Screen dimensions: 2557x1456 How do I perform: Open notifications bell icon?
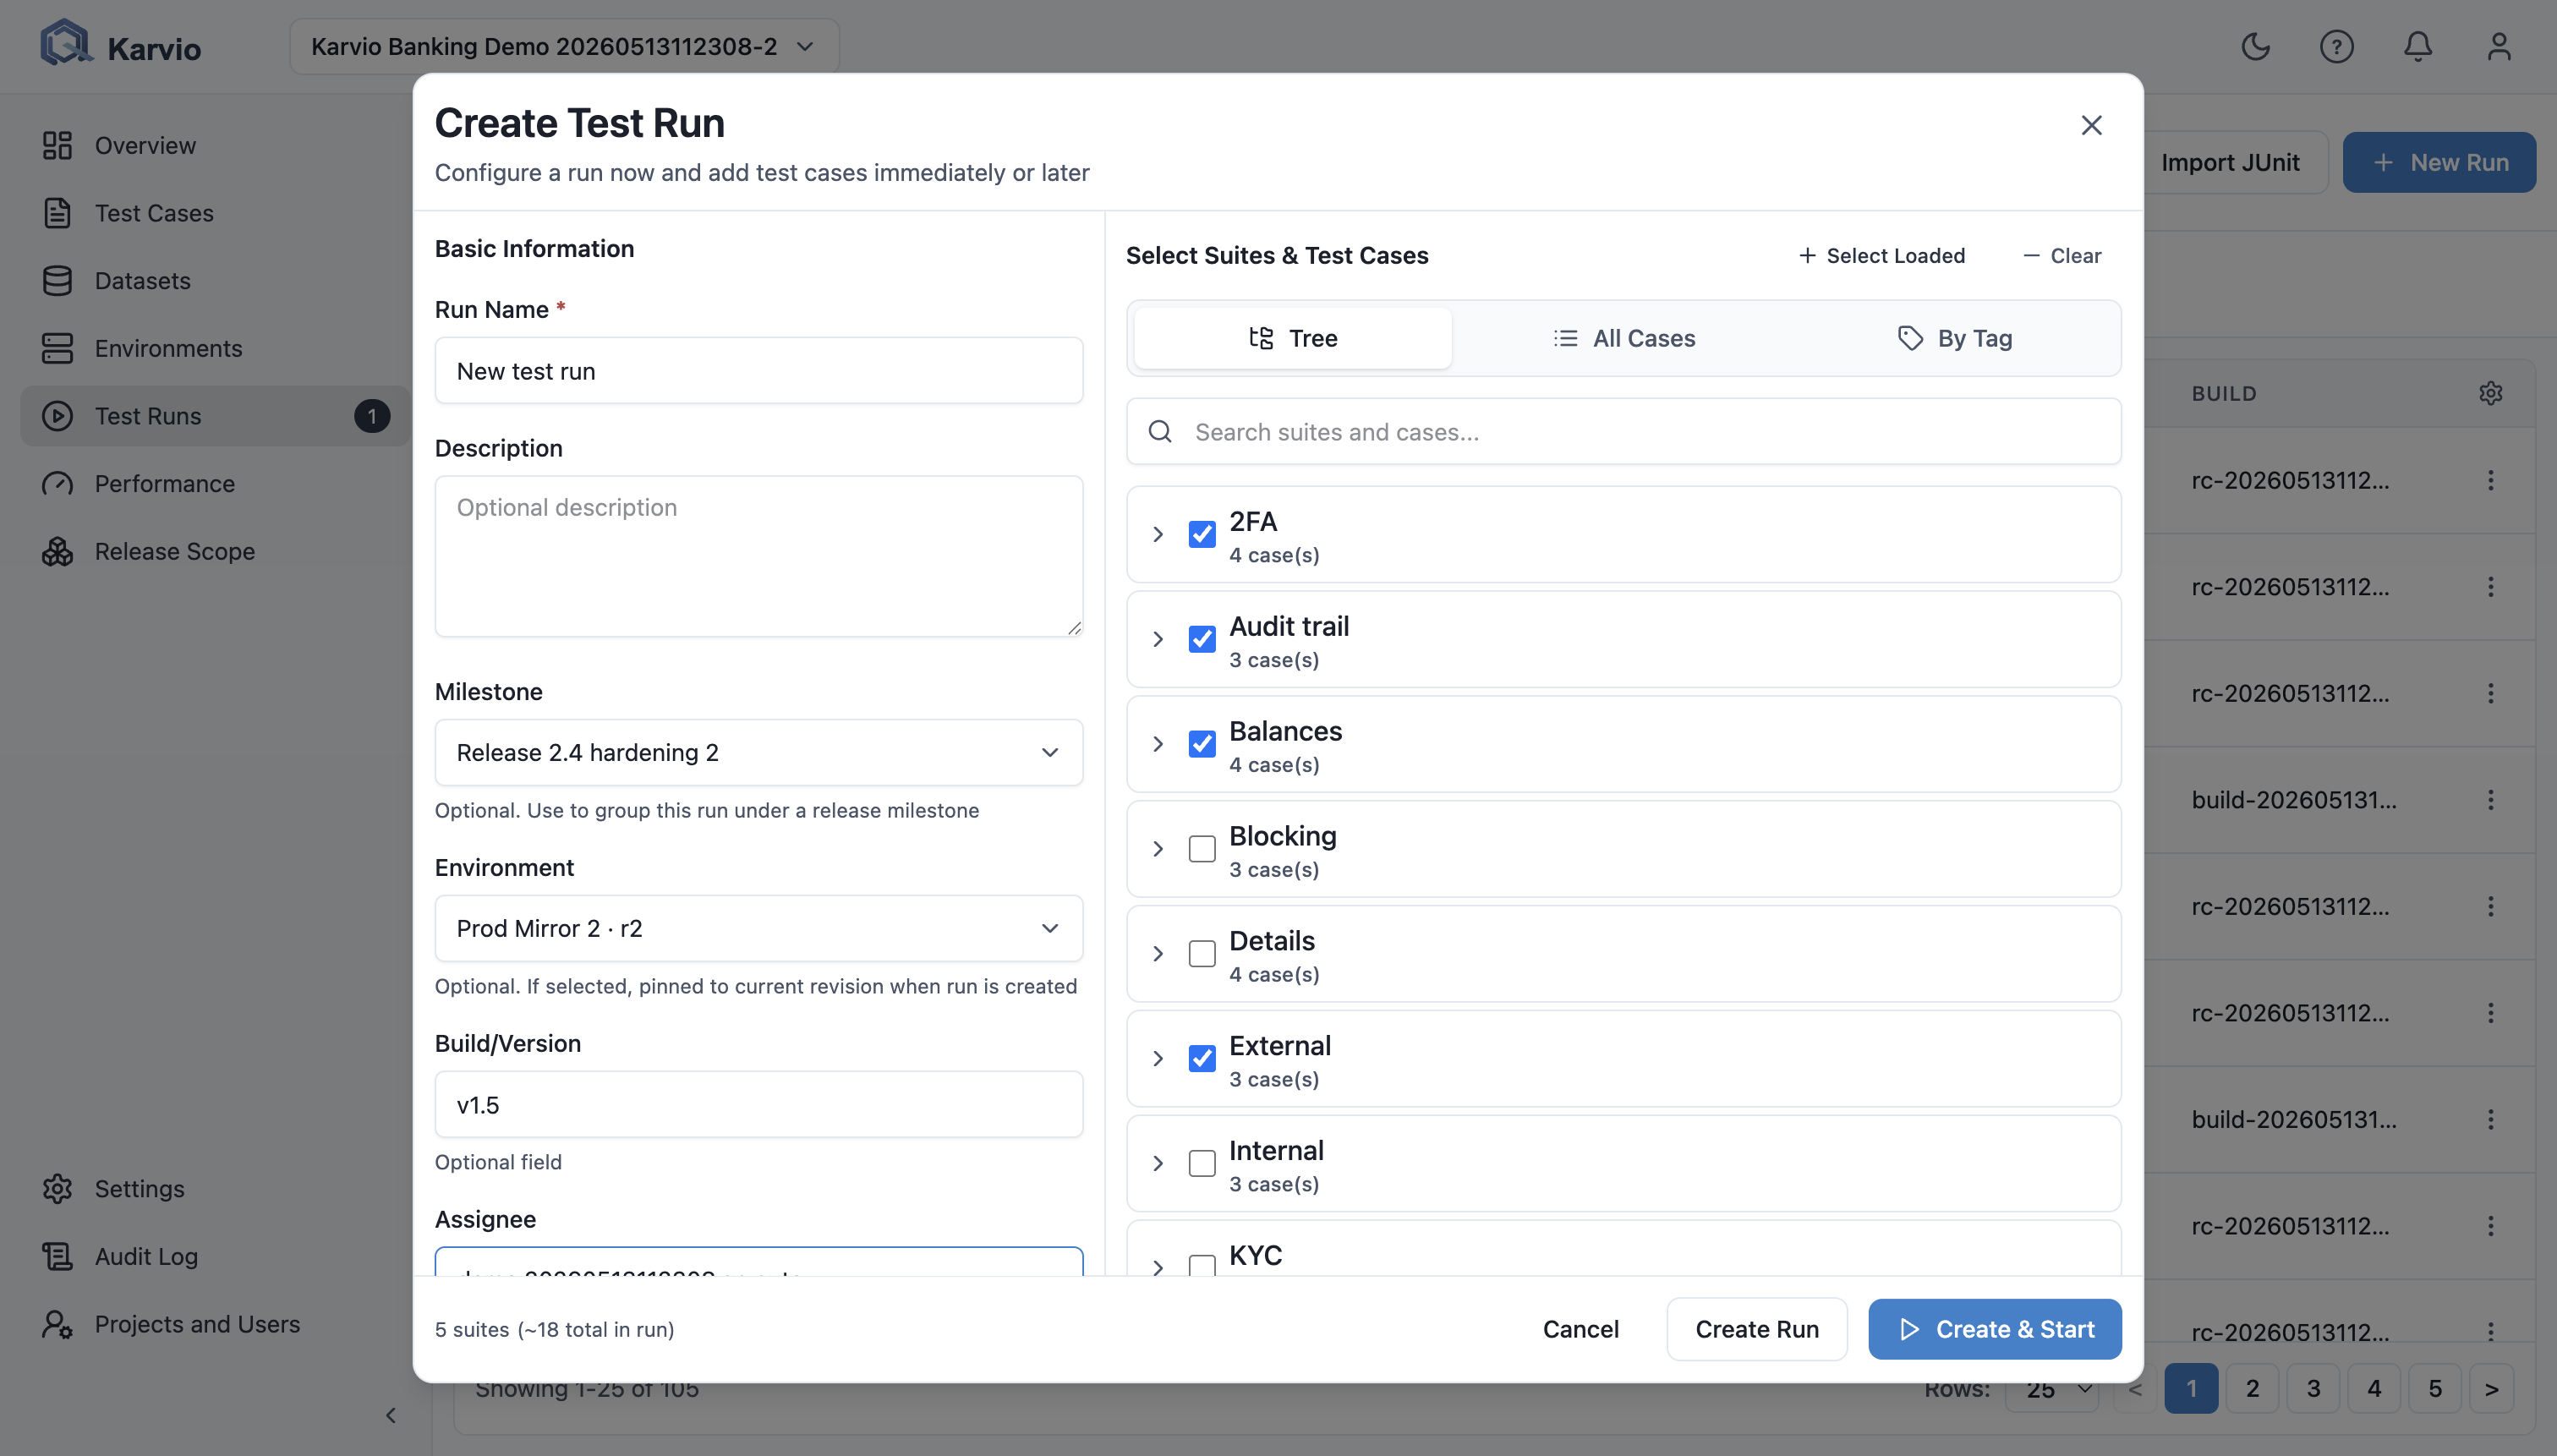(x=2418, y=46)
